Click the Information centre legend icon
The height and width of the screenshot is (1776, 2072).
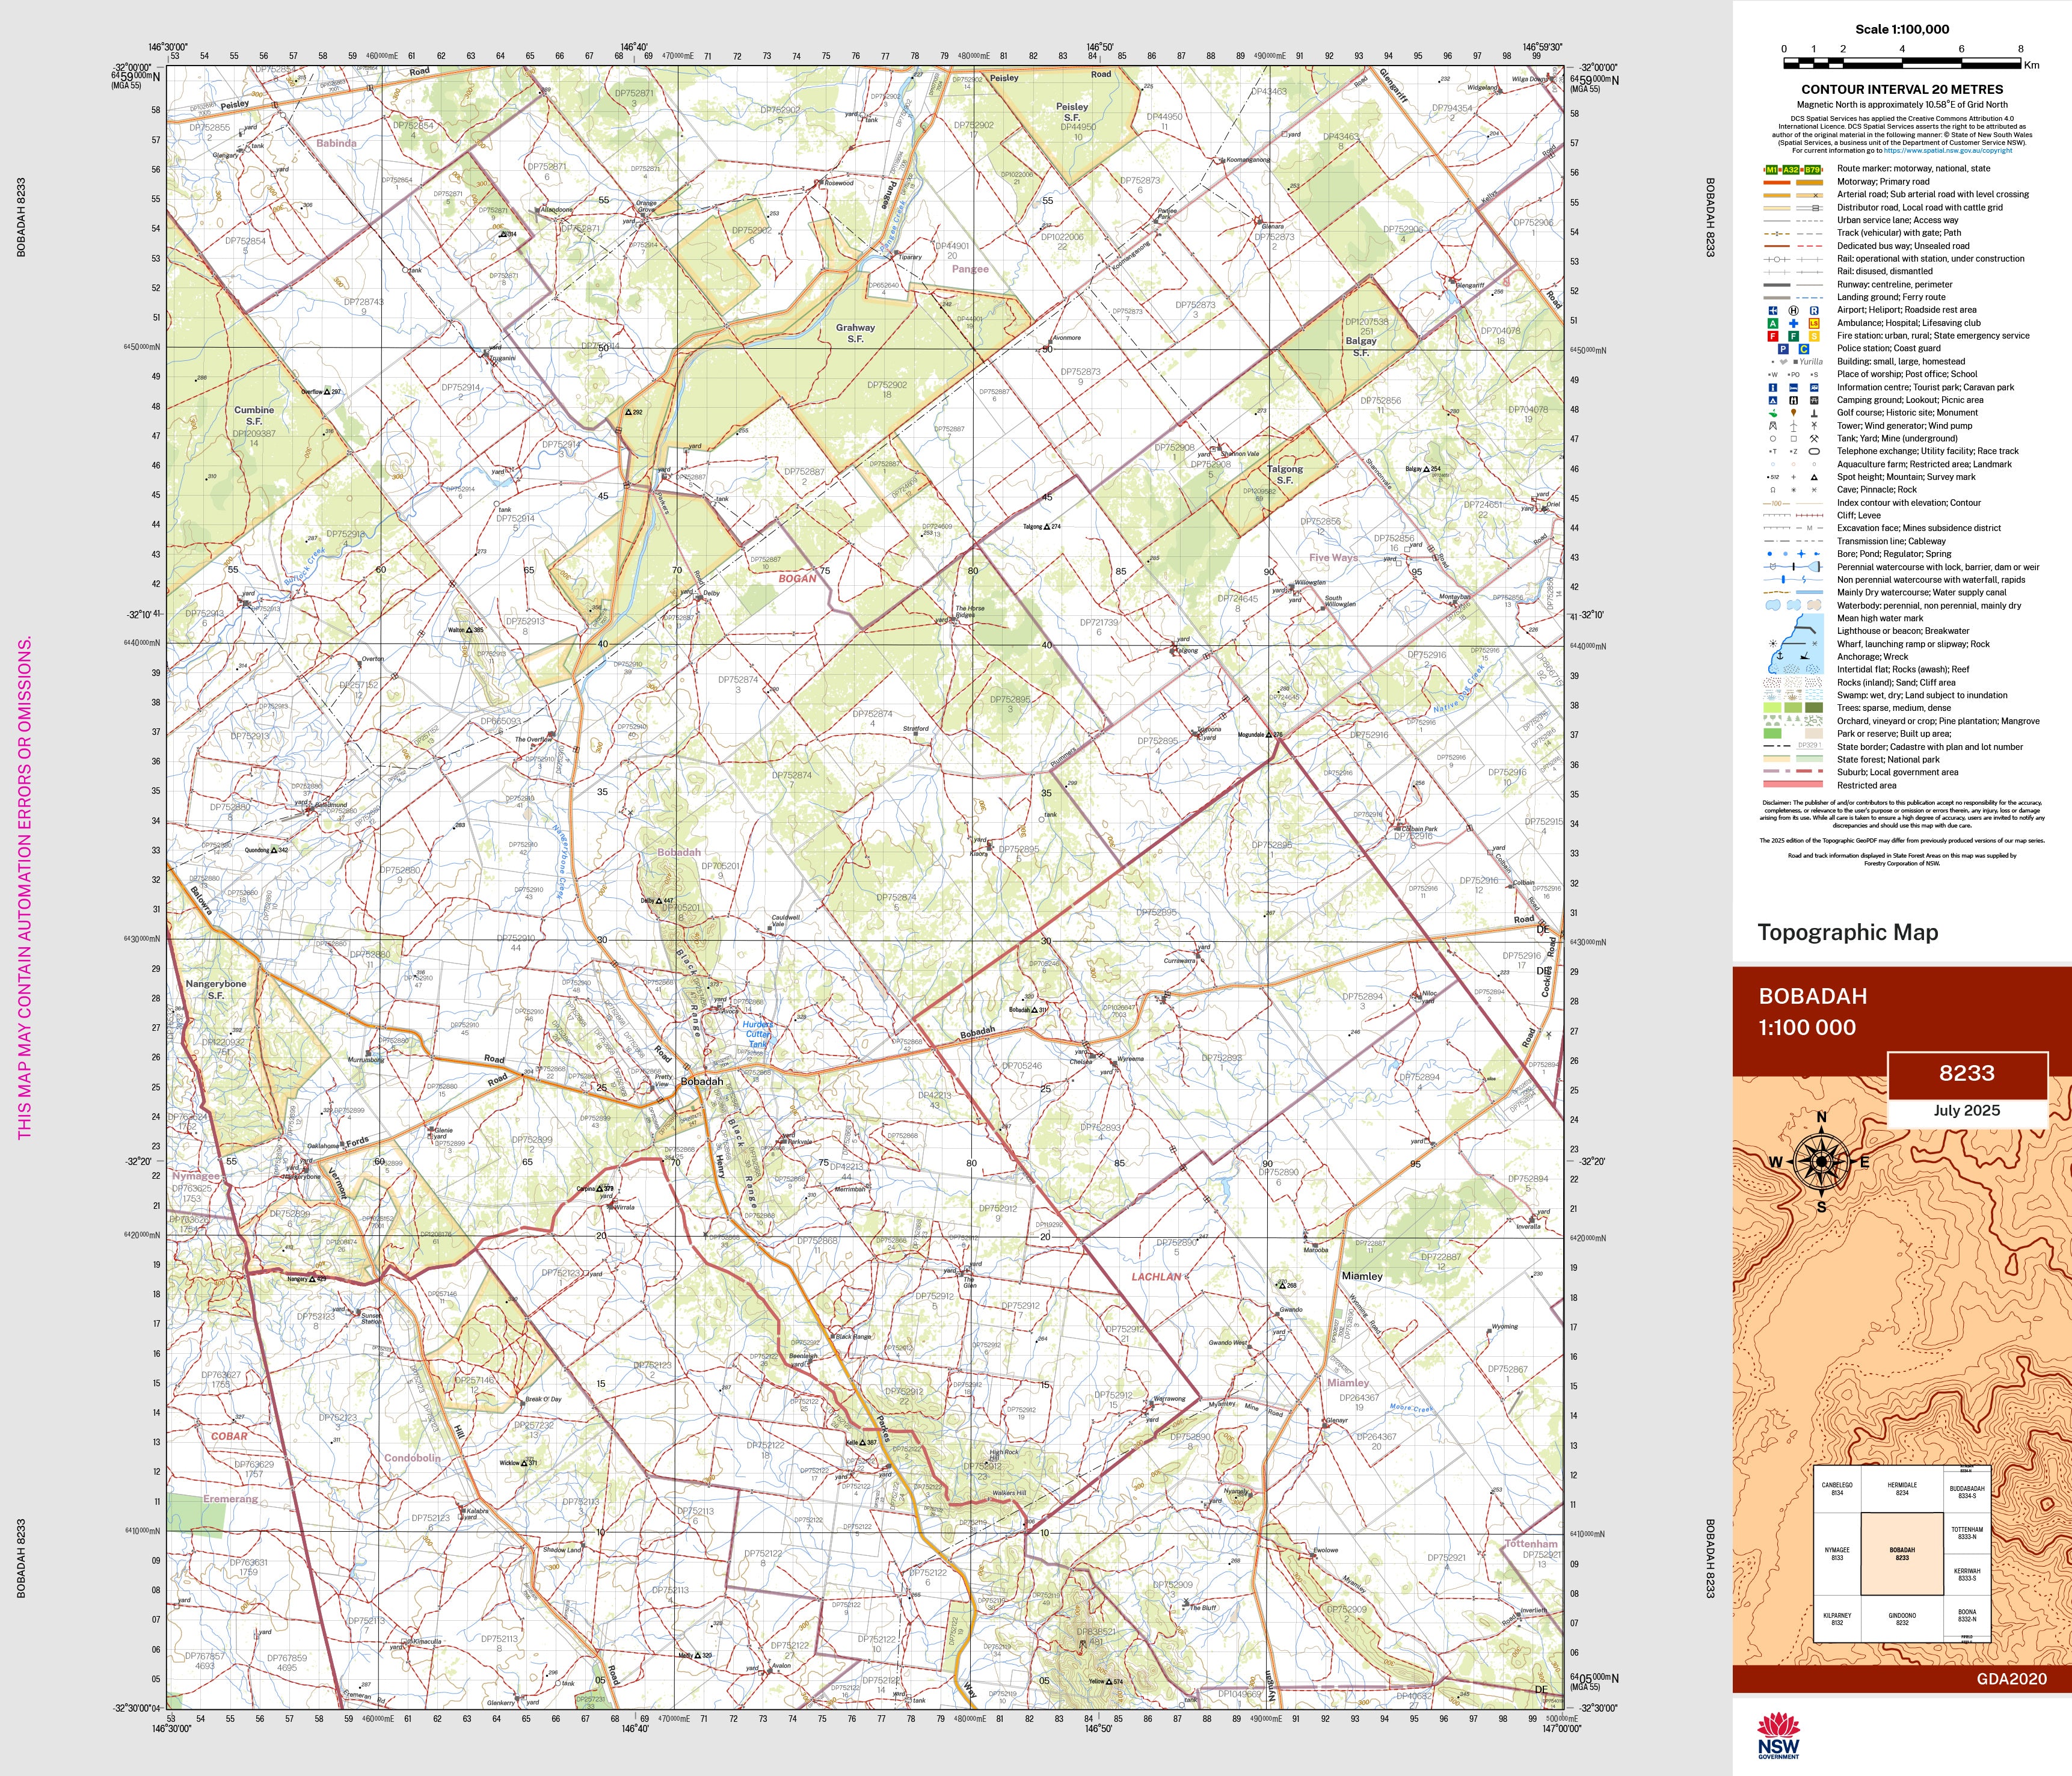(1772, 388)
